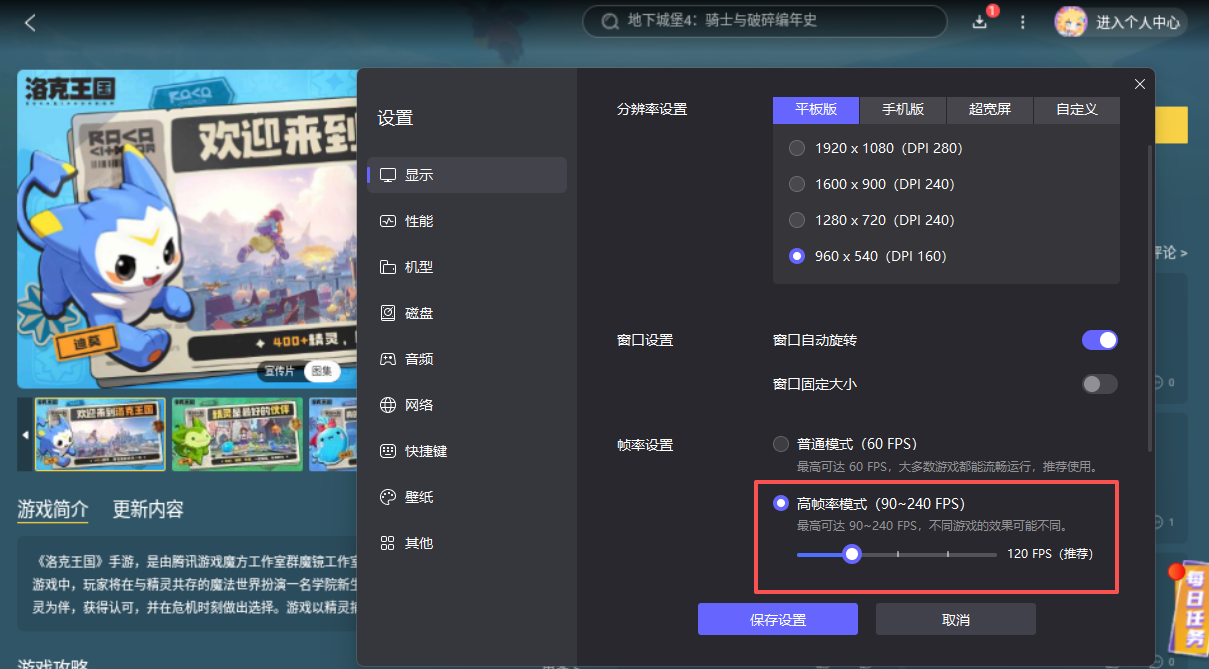This screenshot has height=669, width=1209.
Task: Click 保存设置 button
Action: pos(778,620)
